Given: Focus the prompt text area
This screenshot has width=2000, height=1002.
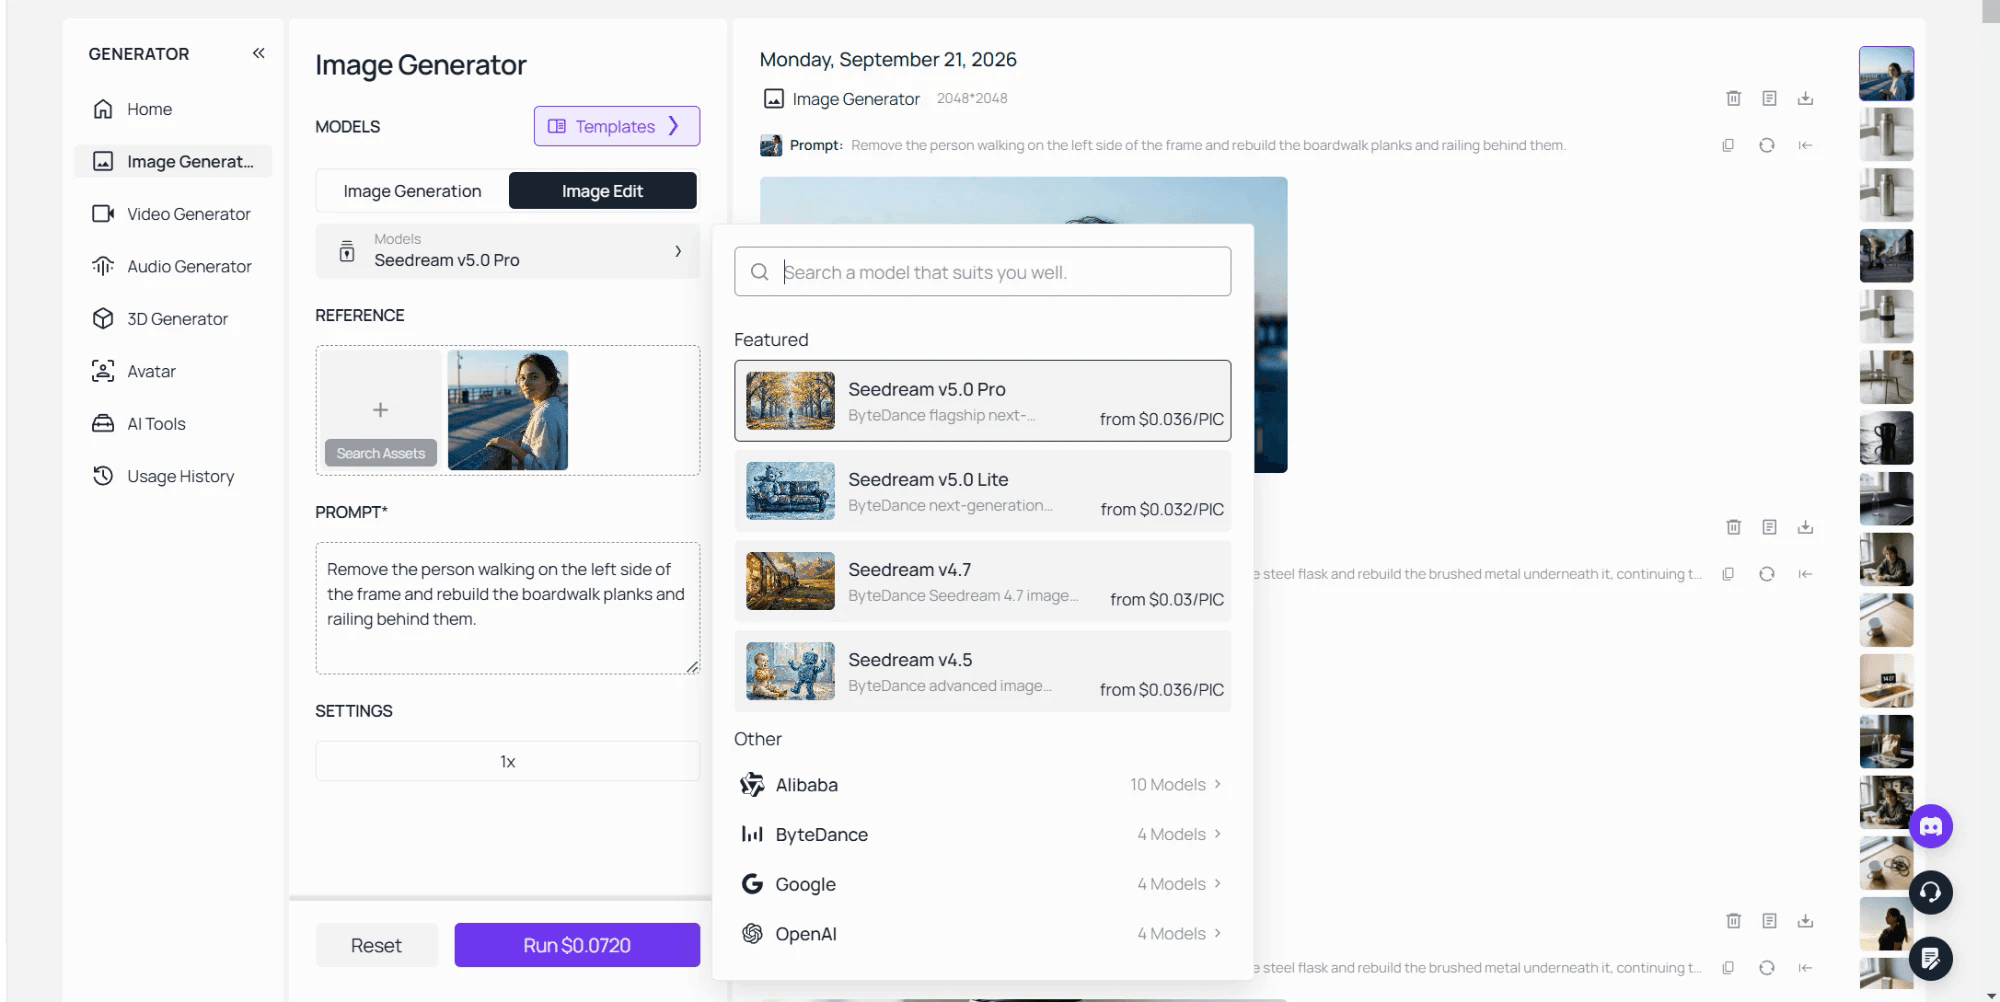Looking at the screenshot, I should tap(508, 608).
